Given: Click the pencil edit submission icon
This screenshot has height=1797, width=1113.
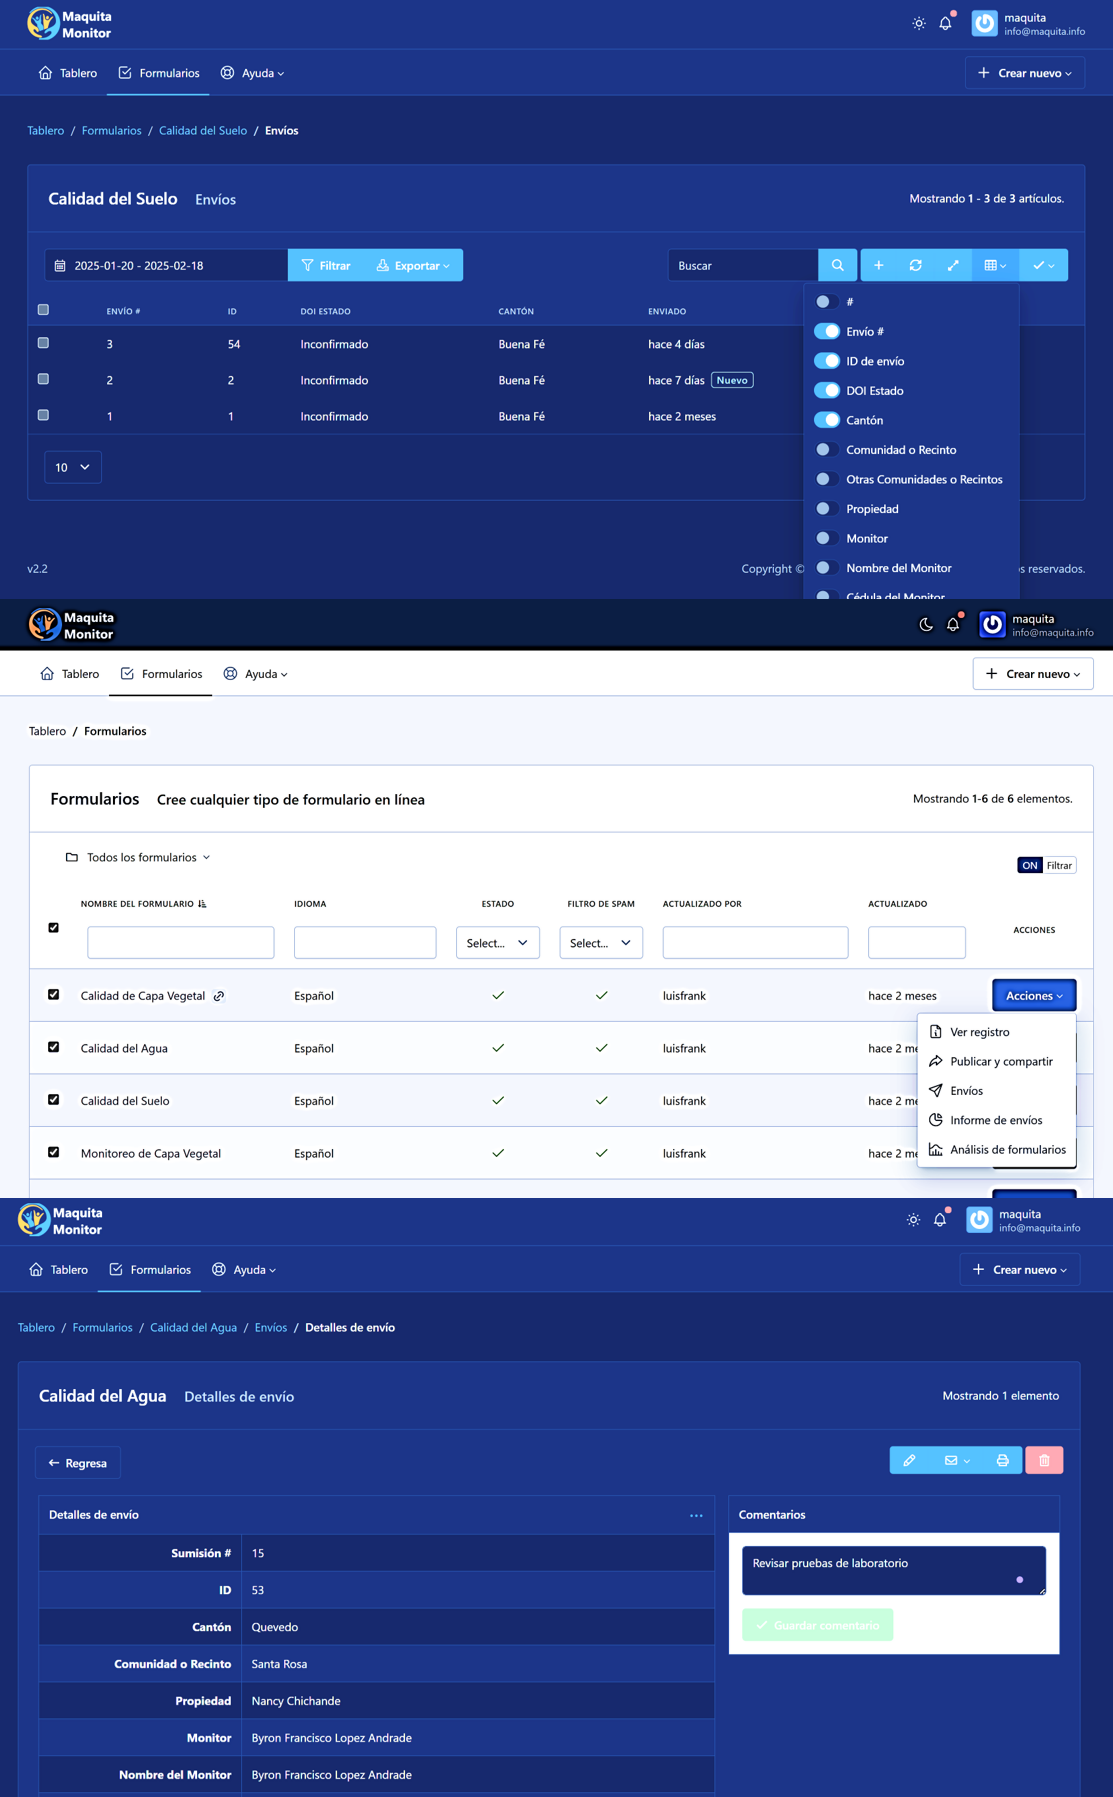Looking at the screenshot, I should point(909,1460).
